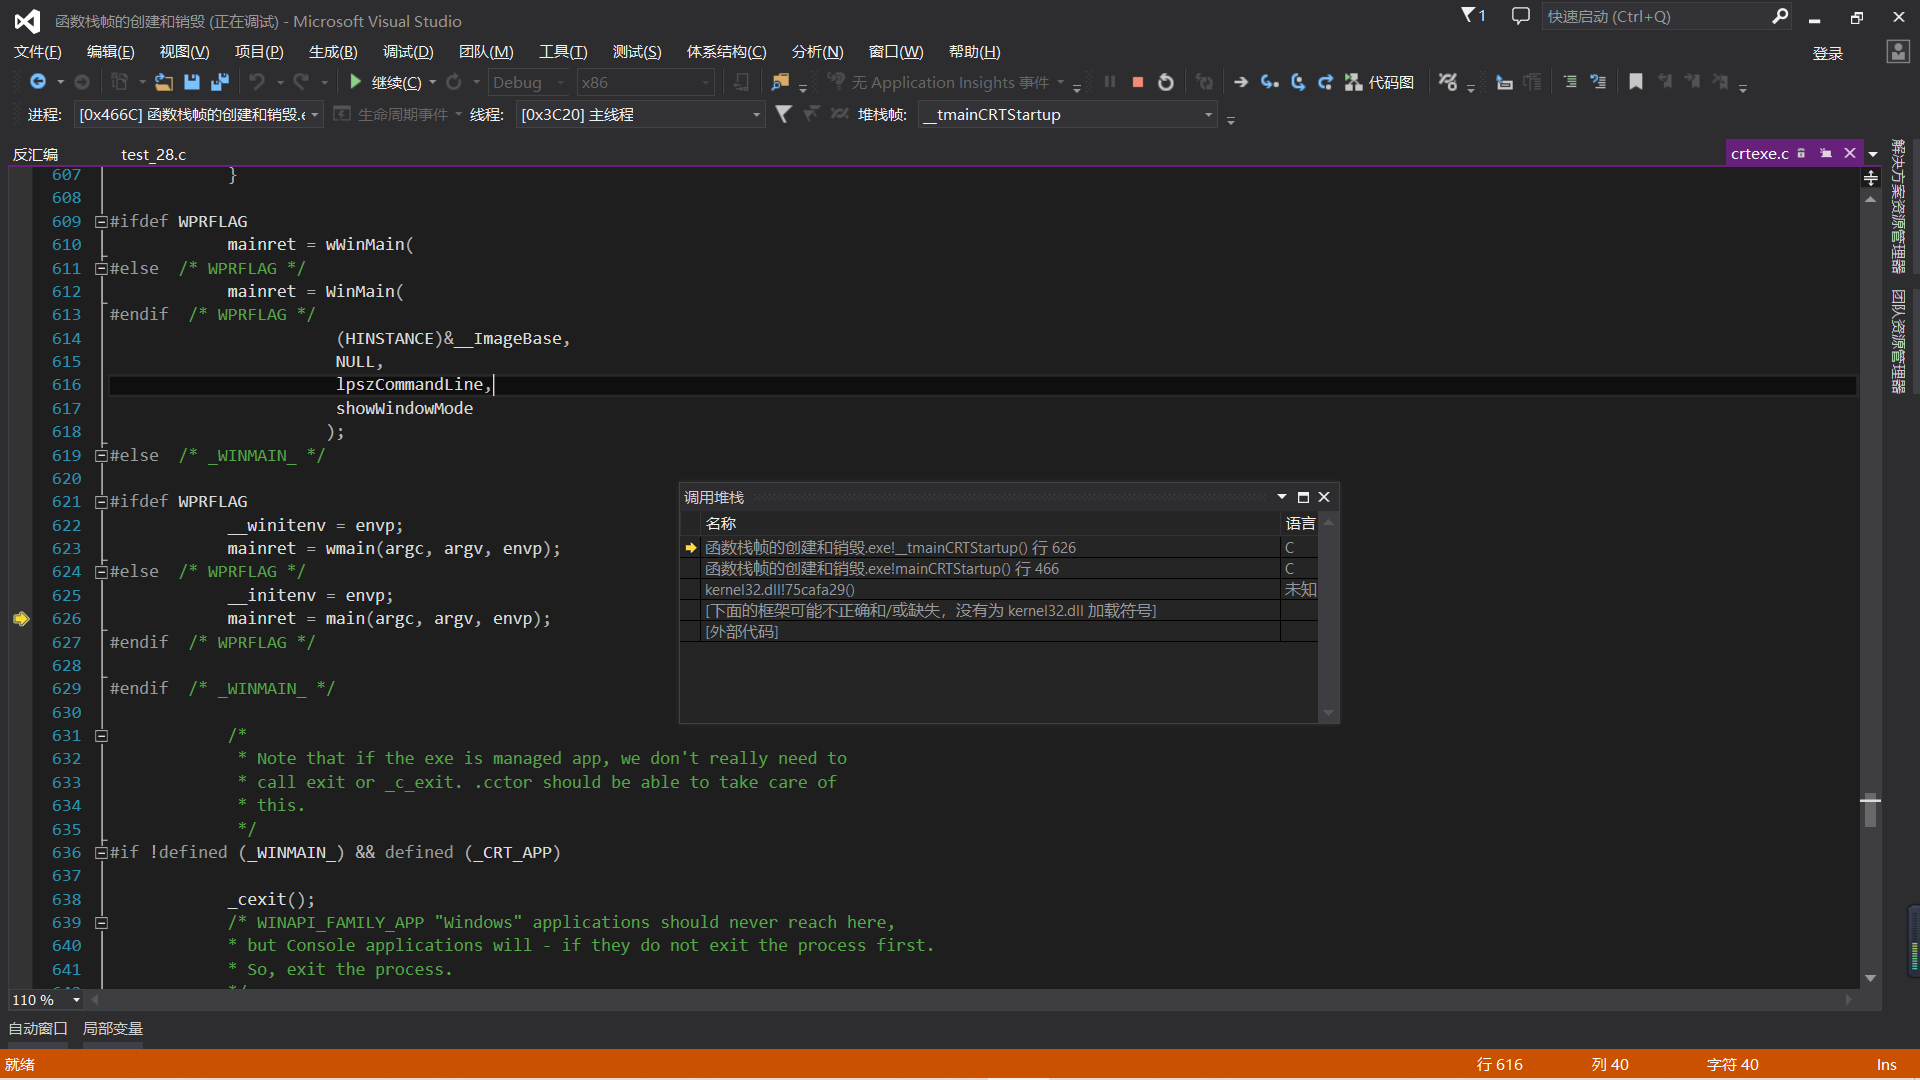Click the Save All icon
The height and width of the screenshot is (1080, 1920).
pos(220,82)
